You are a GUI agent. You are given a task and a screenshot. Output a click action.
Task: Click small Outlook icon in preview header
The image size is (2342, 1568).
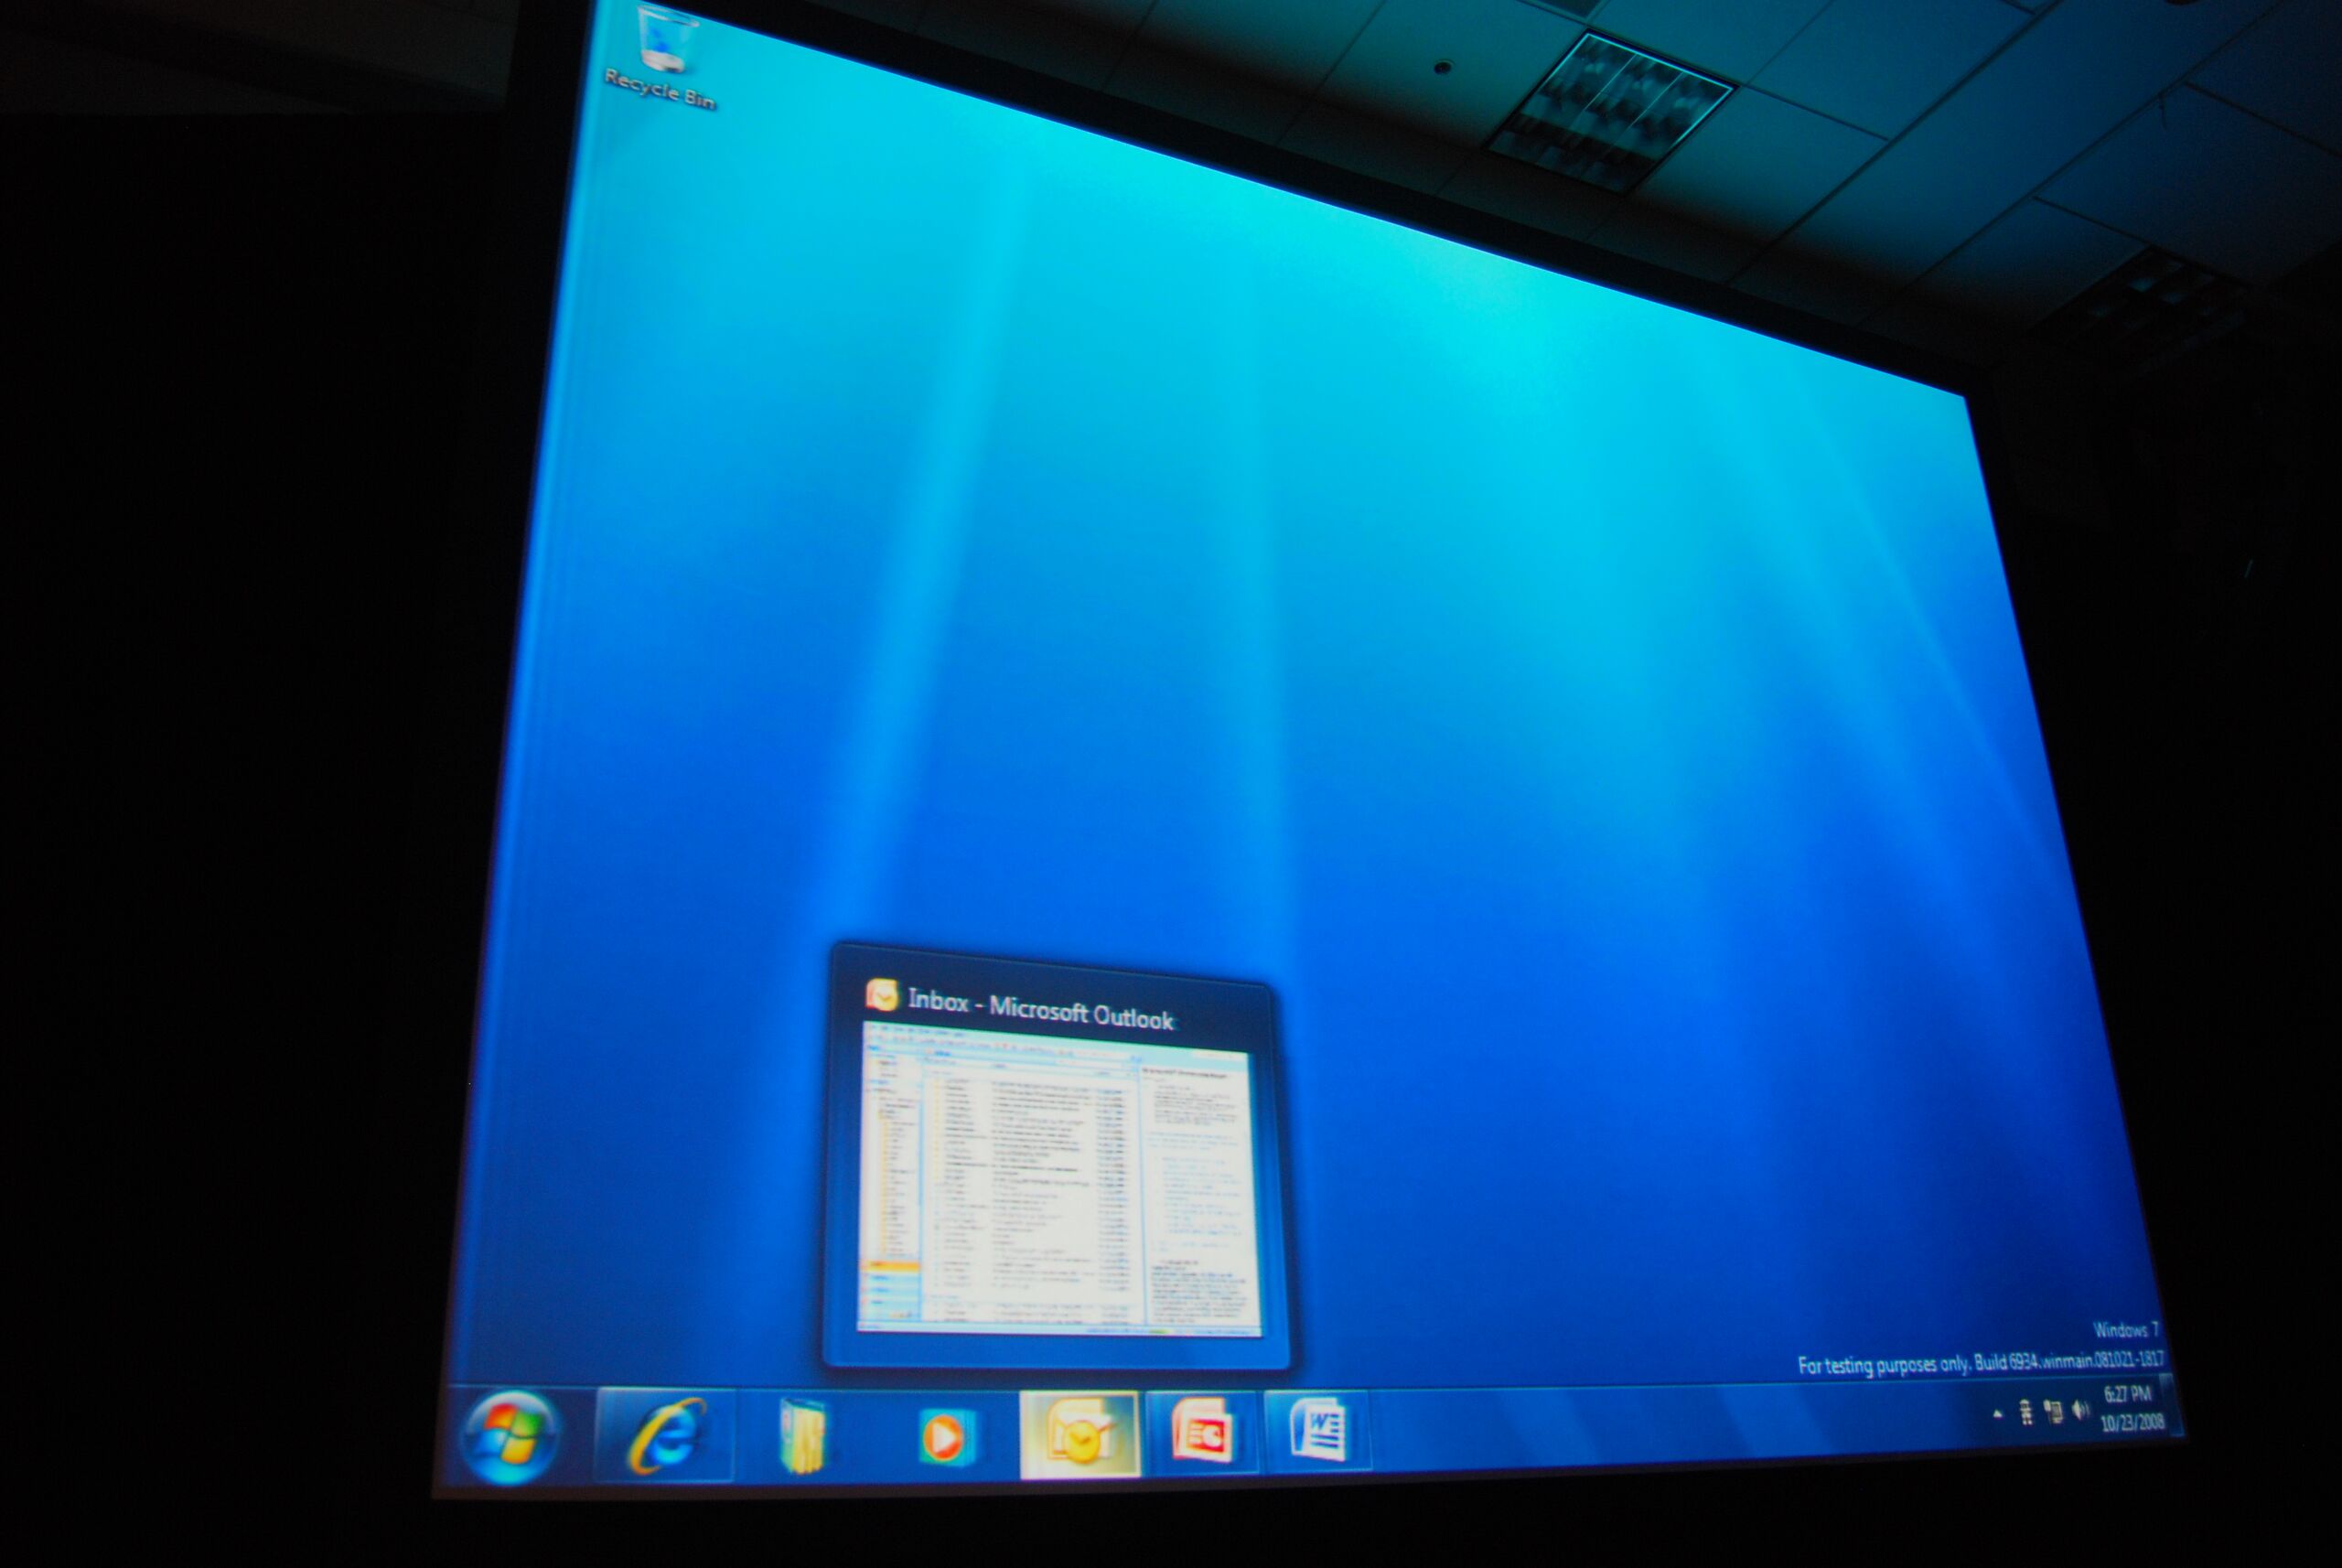coord(881,995)
